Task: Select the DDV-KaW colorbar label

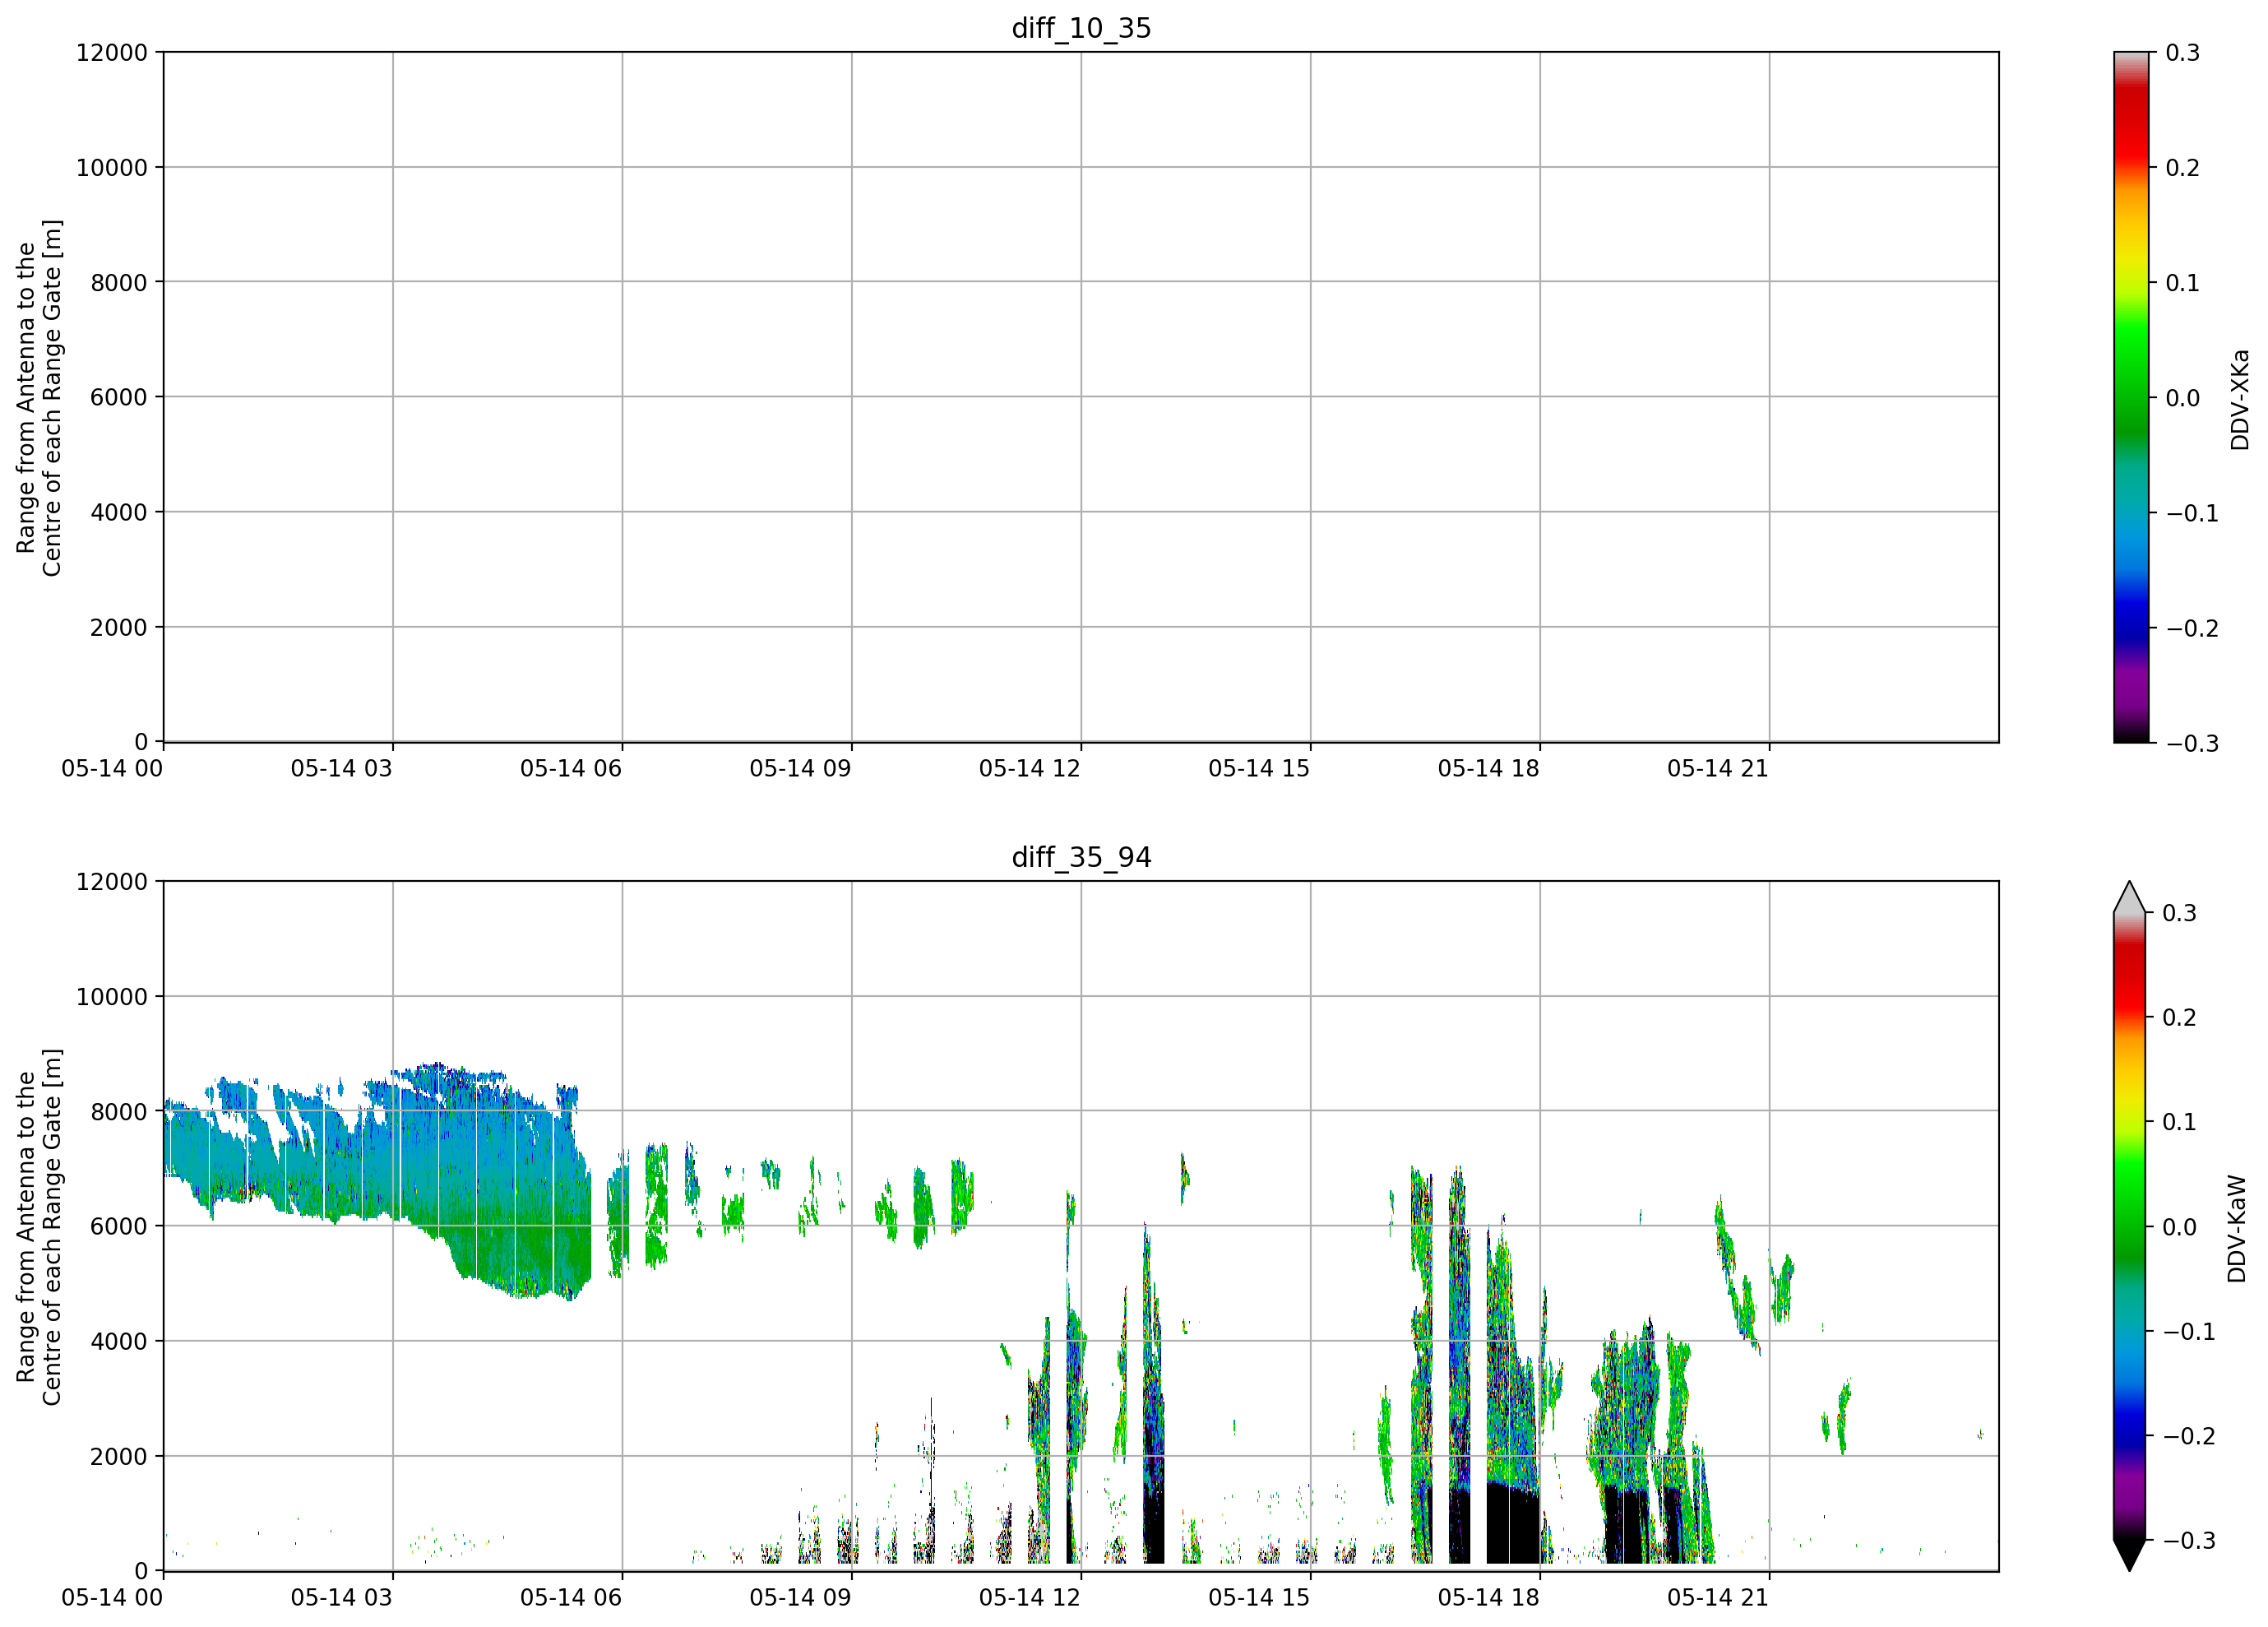Action: tap(2237, 1228)
